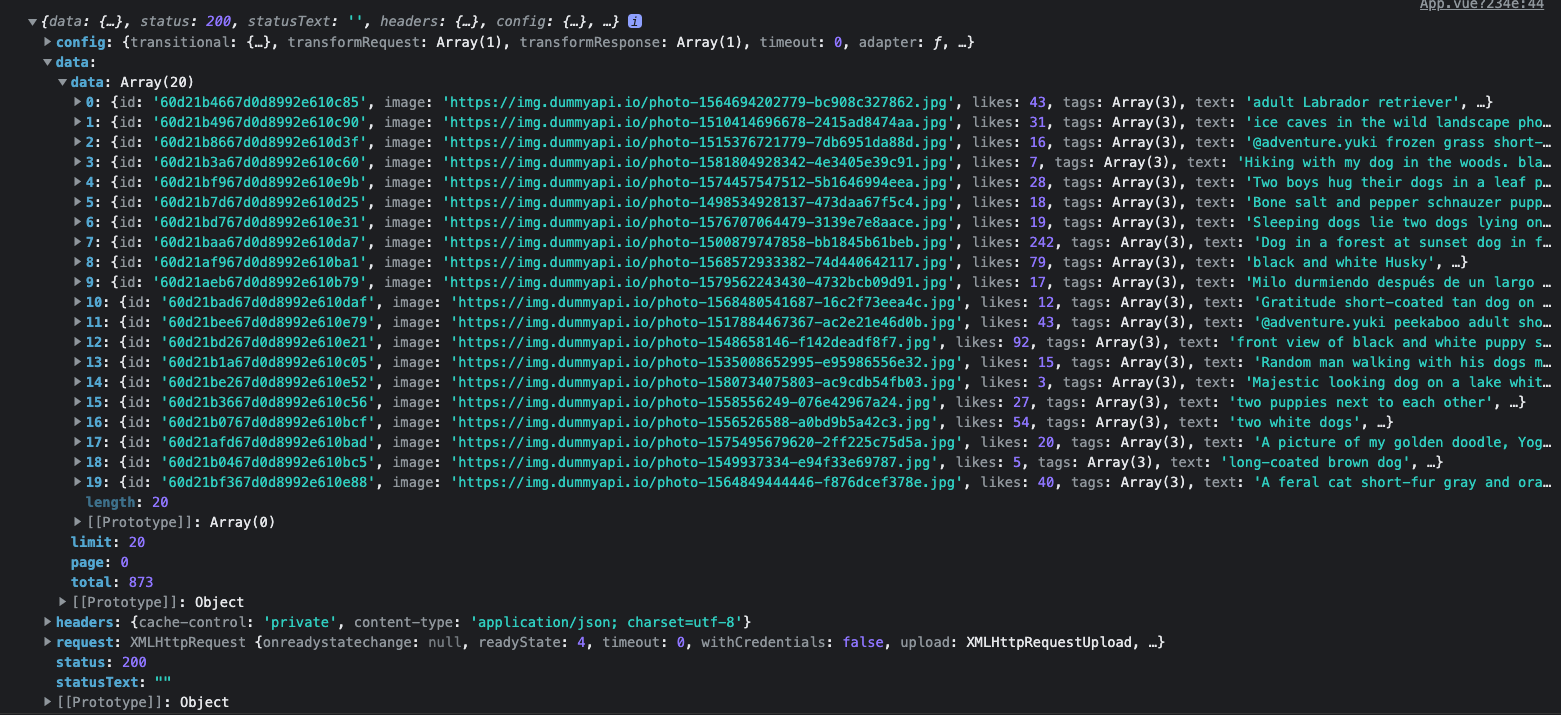Collapse the outer data object

[x=48, y=62]
